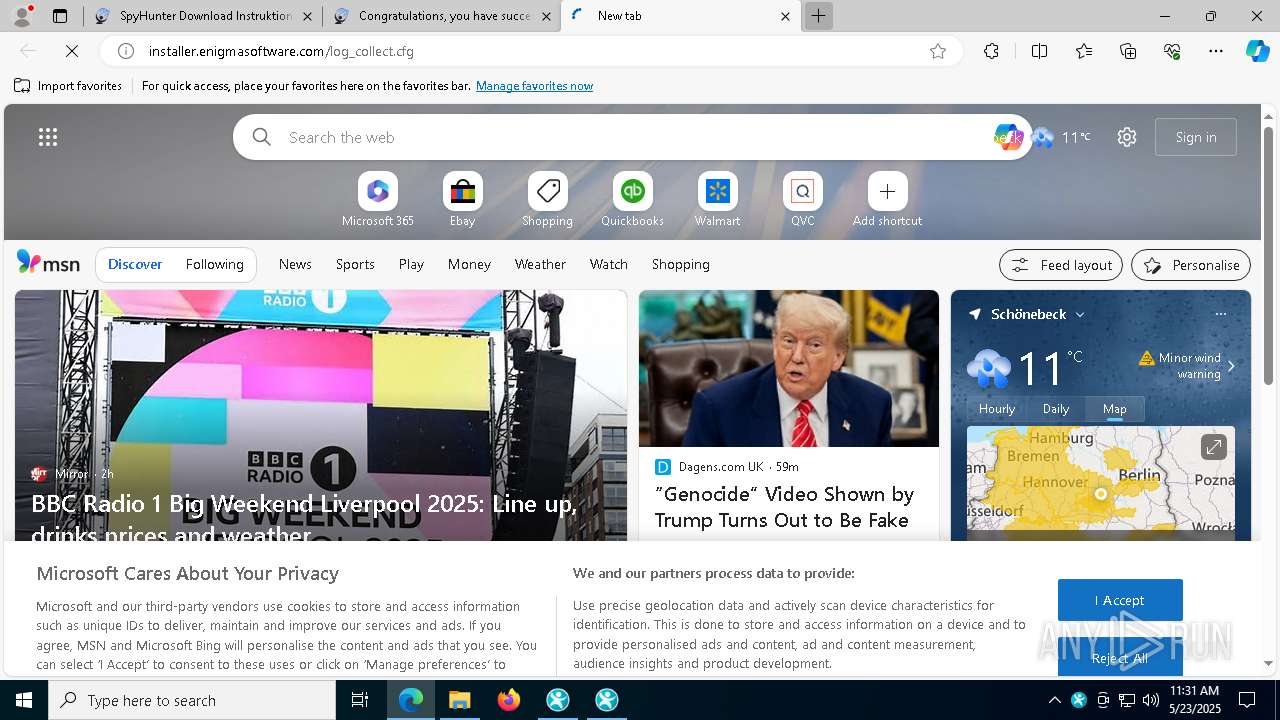Open the Ebay shortcut
The image size is (1280, 720).
[x=462, y=200]
